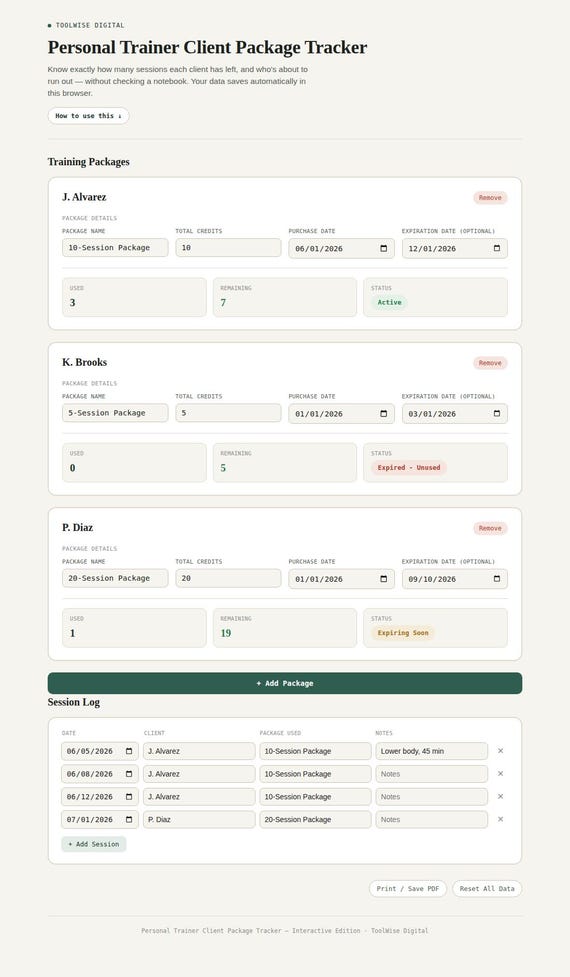Click the K. Brooks client name heading
Viewport: 570px width, 977px height.
[85, 362]
